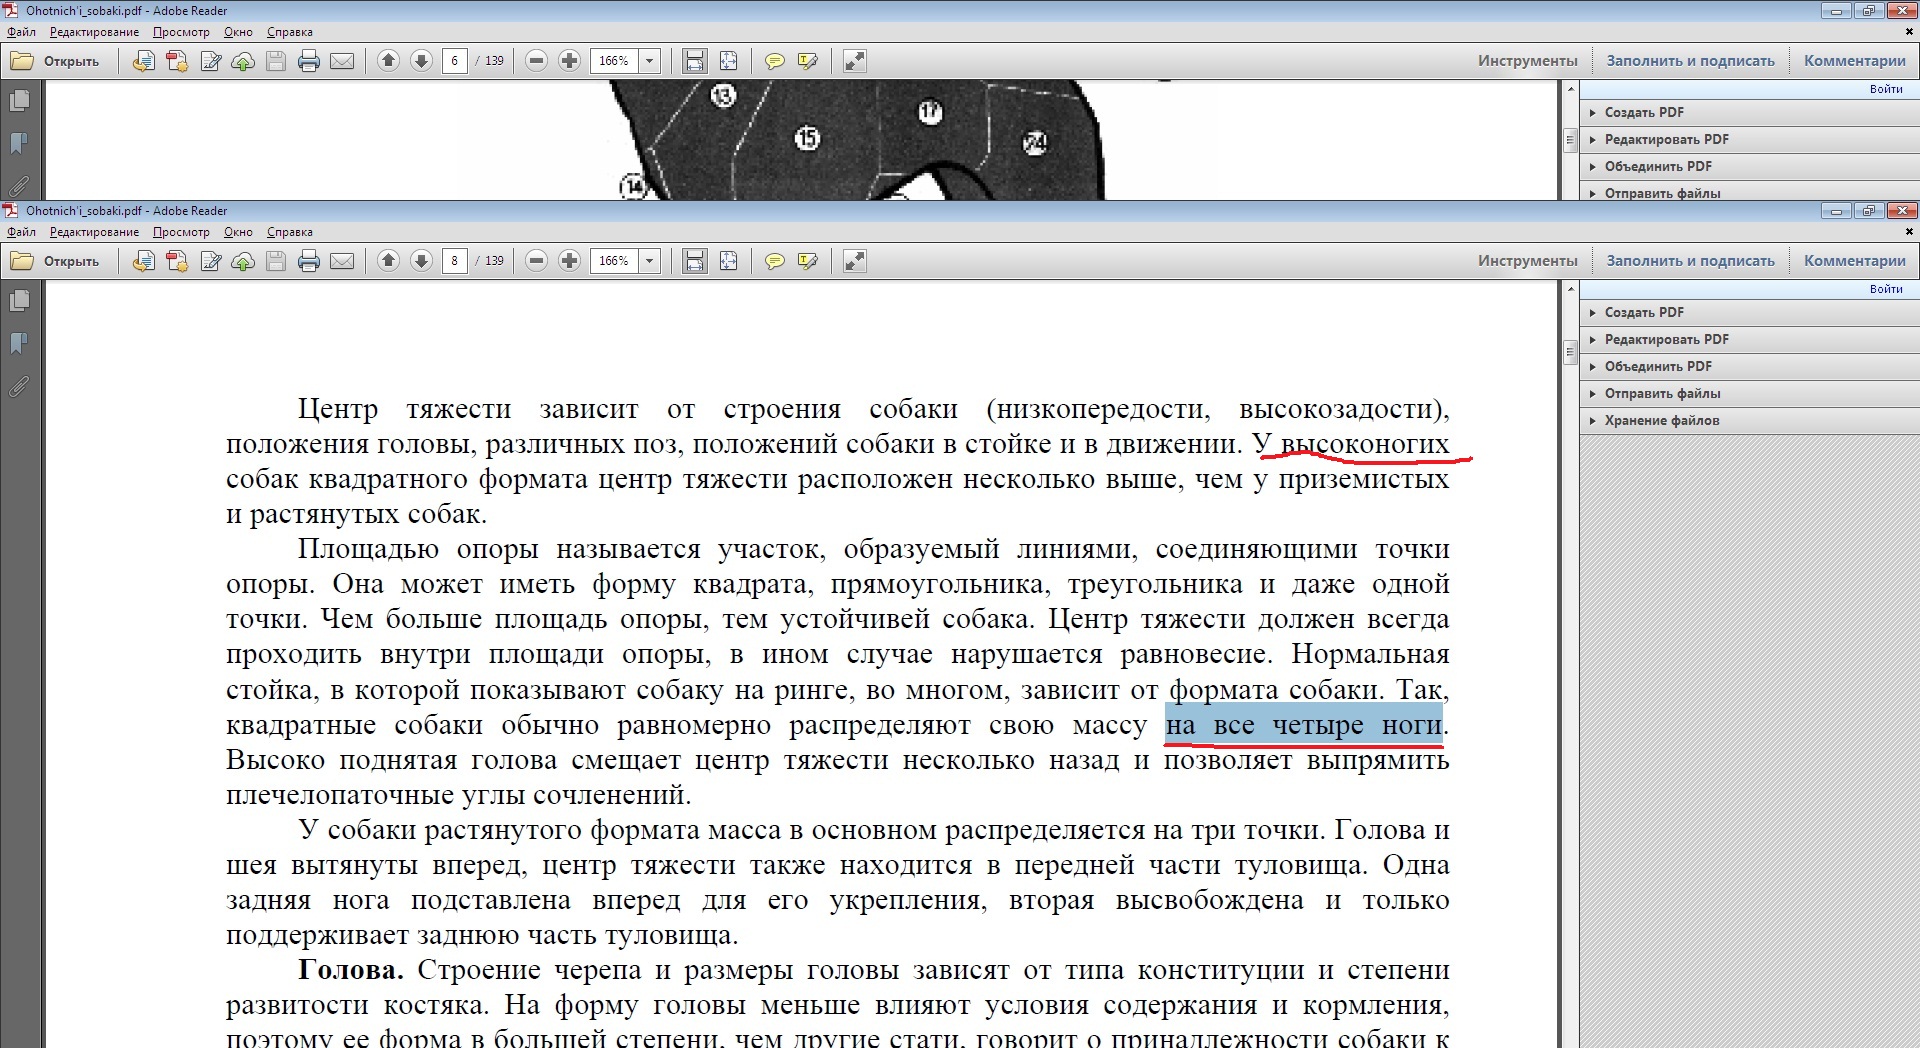
Task: Toggle fit-width scrolling mode in the lower window
Action: click(x=694, y=261)
